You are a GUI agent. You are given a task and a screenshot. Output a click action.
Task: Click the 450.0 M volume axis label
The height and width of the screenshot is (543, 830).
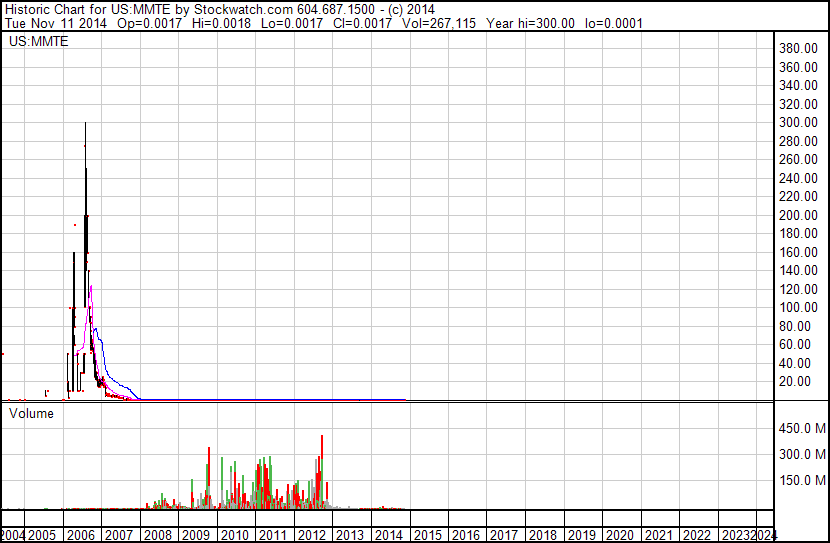(803, 429)
